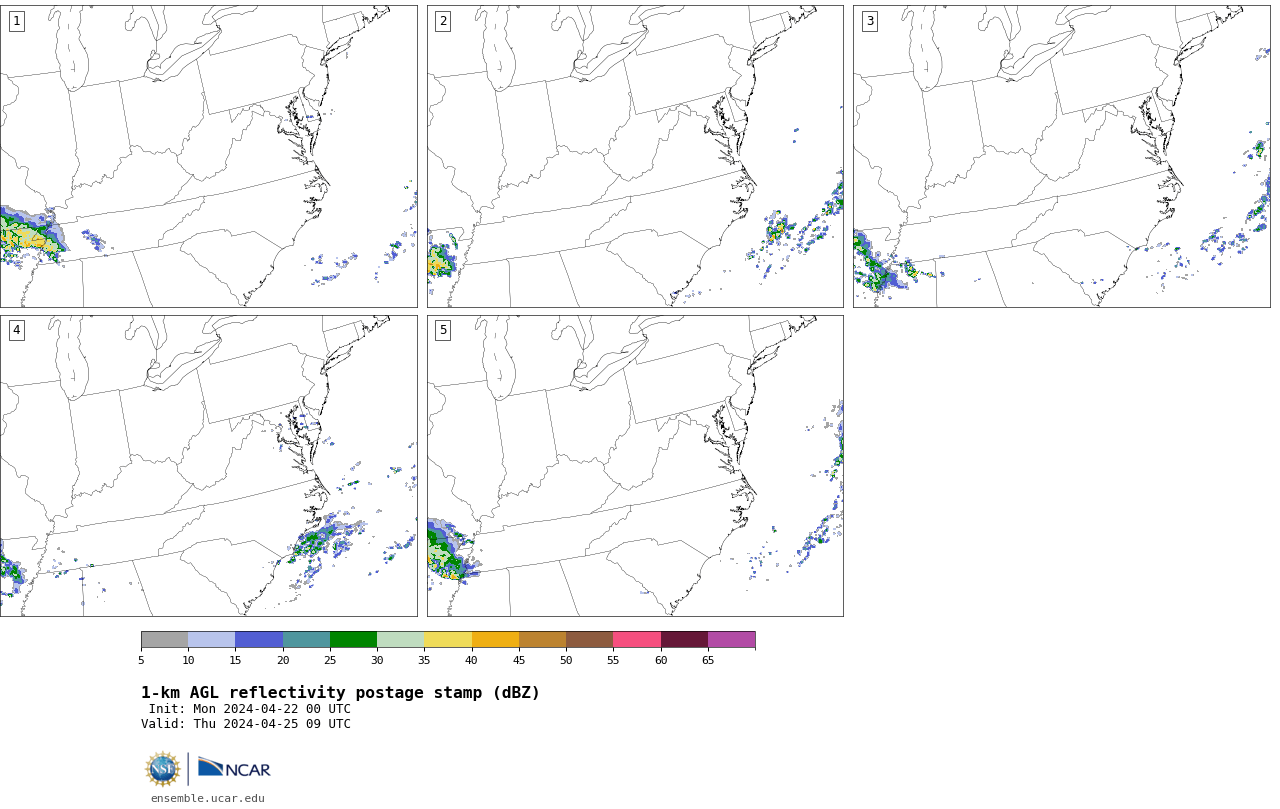Click the number 2 panel label
The width and height of the screenshot is (1280, 809).
tap(443, 21)
